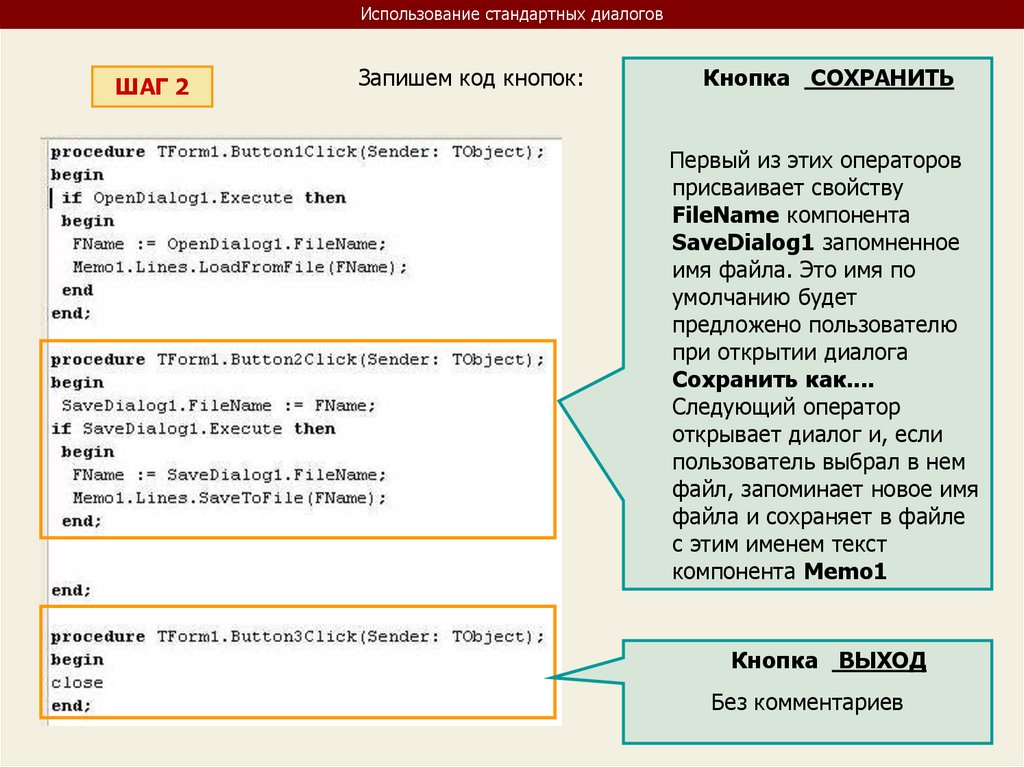The width and height of the screenshot is (1024, 767).
Task: Click the Memo1.Lines.SaveToFile(FName) line
Action: click(229, 498)
